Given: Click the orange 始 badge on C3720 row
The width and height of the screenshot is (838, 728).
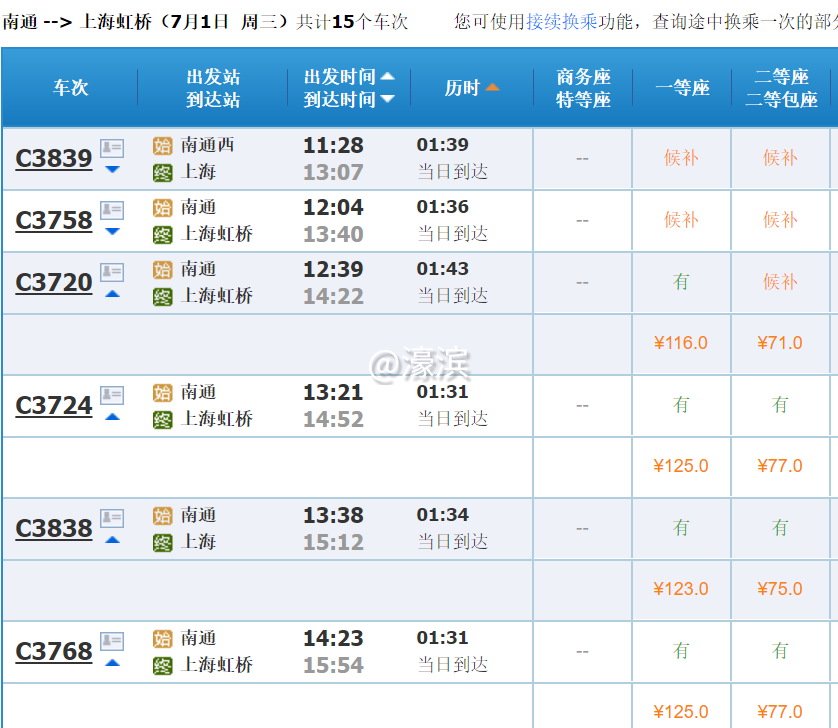Looking at the screenshot, I should click(162, 269).
